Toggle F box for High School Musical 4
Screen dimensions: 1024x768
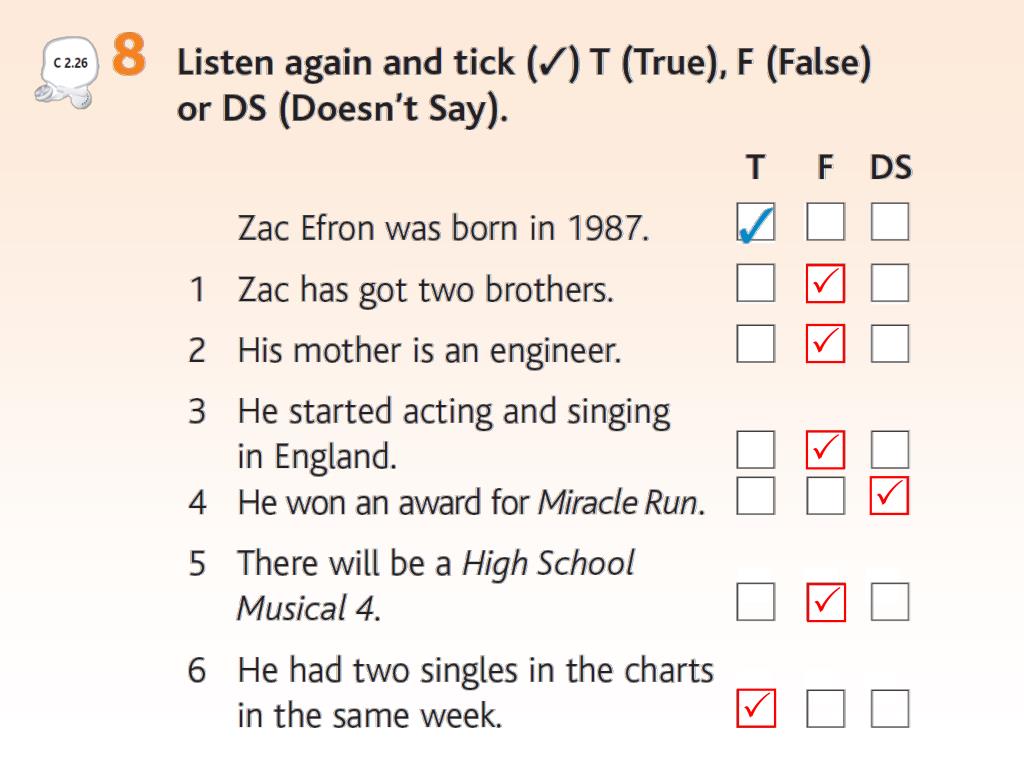[825, 602]
